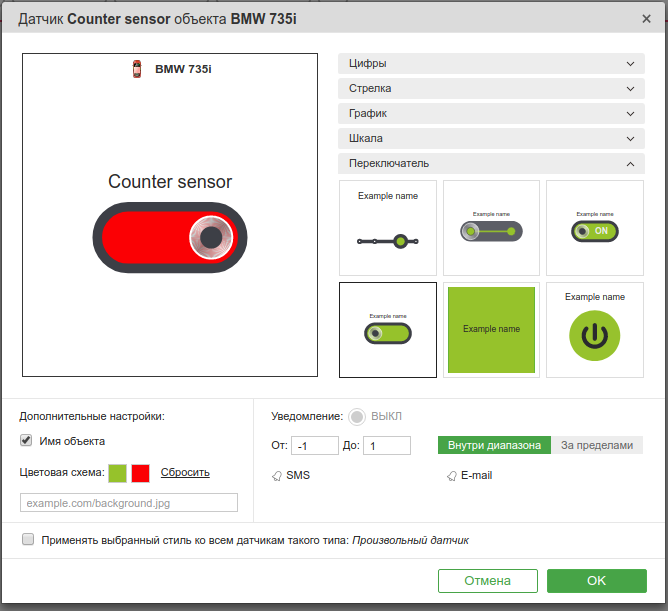
Task: Select the round power button style
Action: coord(595,330)
